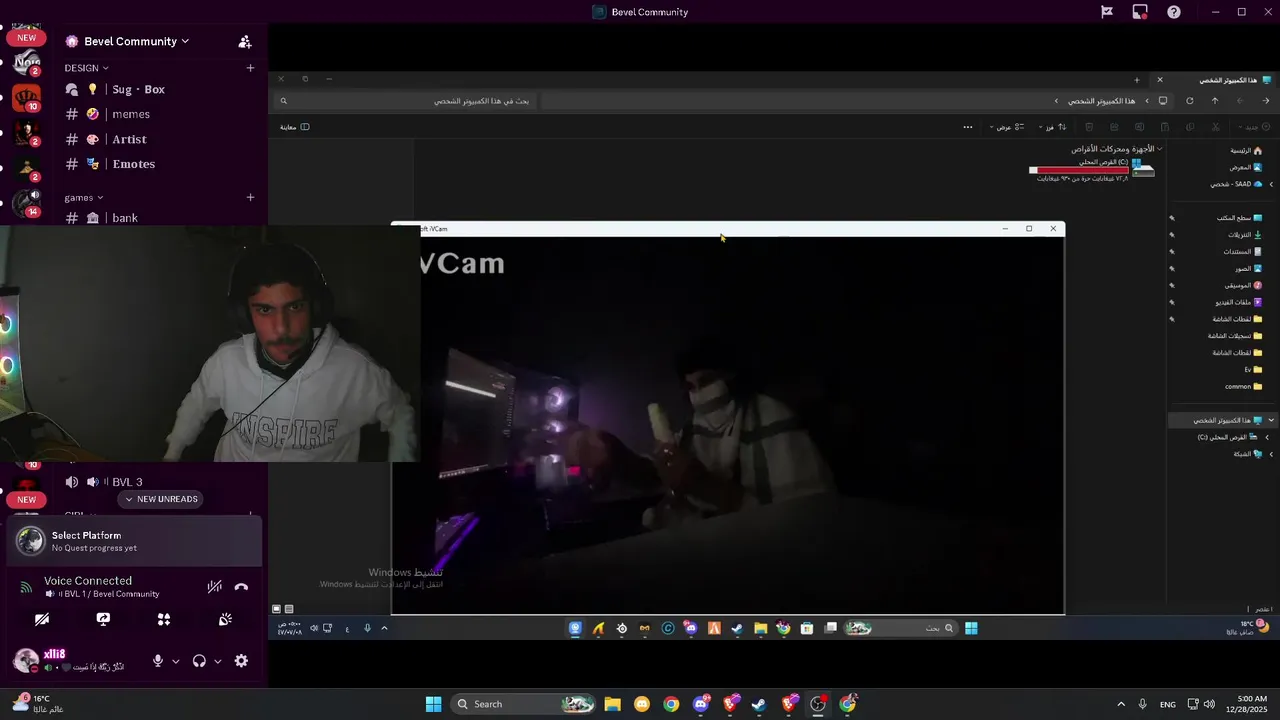
Task: Add a channel to games category
Action: point(250,198)
